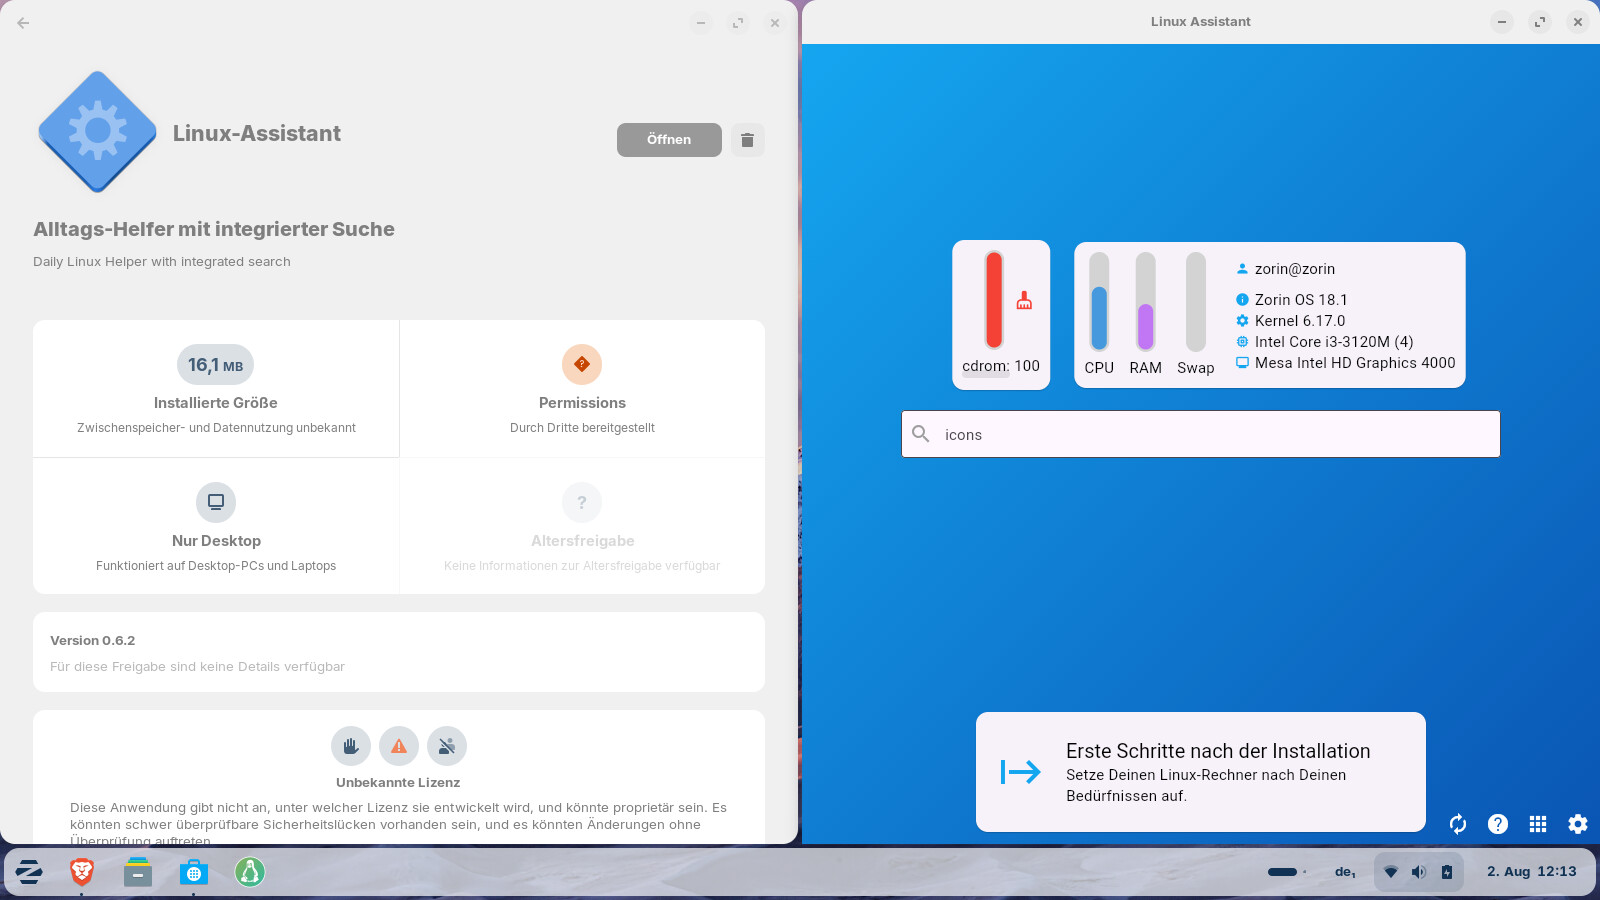1600x900 pixels.
Task: Click the magnifier icon in the search field
Action: (x=921, y=434)
